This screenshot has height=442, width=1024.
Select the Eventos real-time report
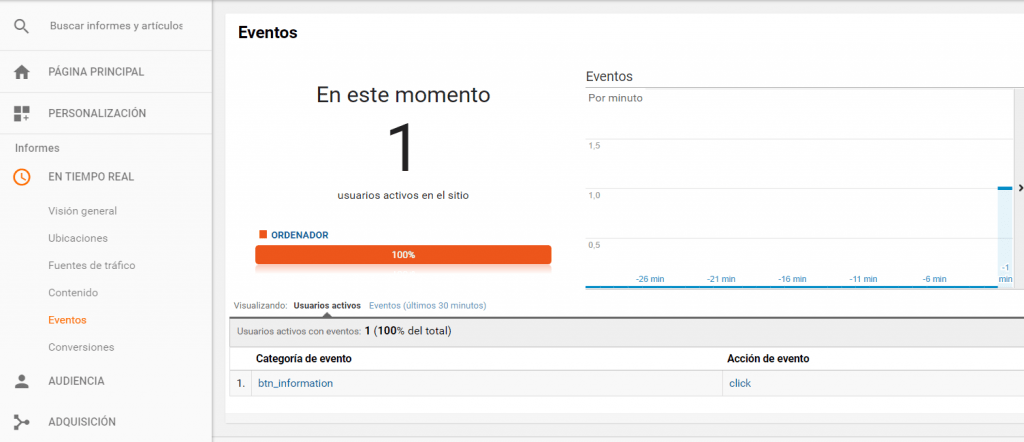click(x=67, y=320)
